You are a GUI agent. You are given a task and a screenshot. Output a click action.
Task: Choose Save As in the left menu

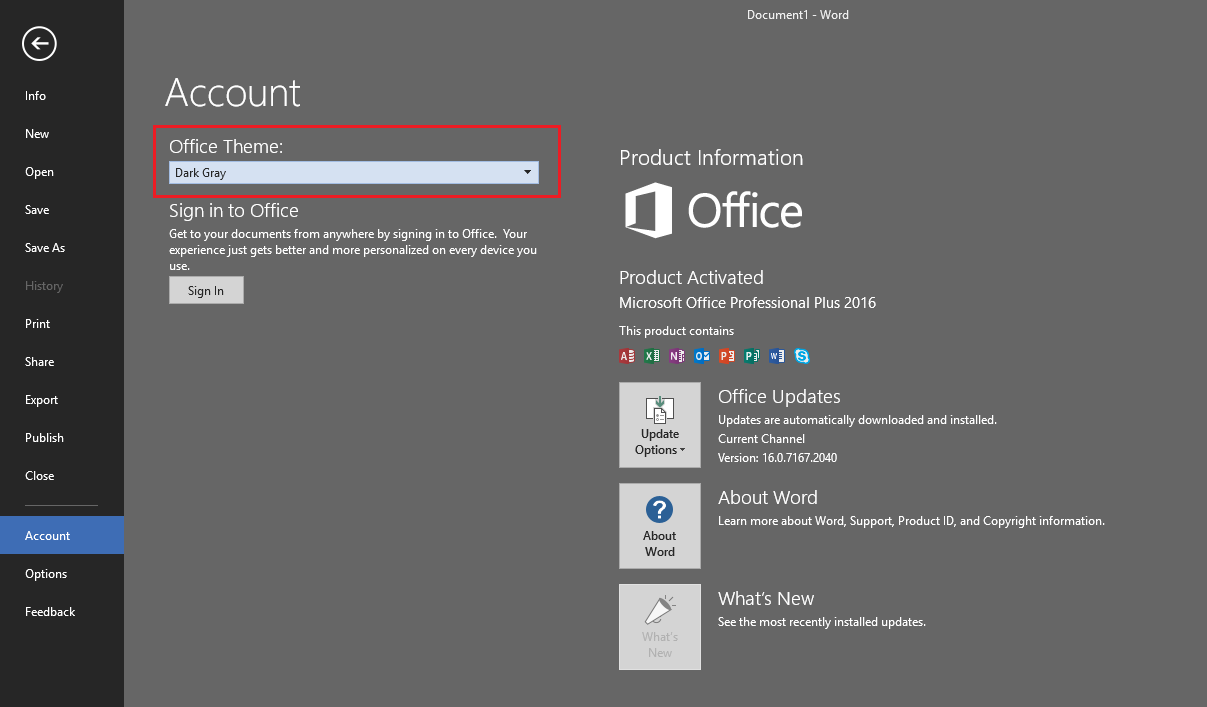click(62, 248)
